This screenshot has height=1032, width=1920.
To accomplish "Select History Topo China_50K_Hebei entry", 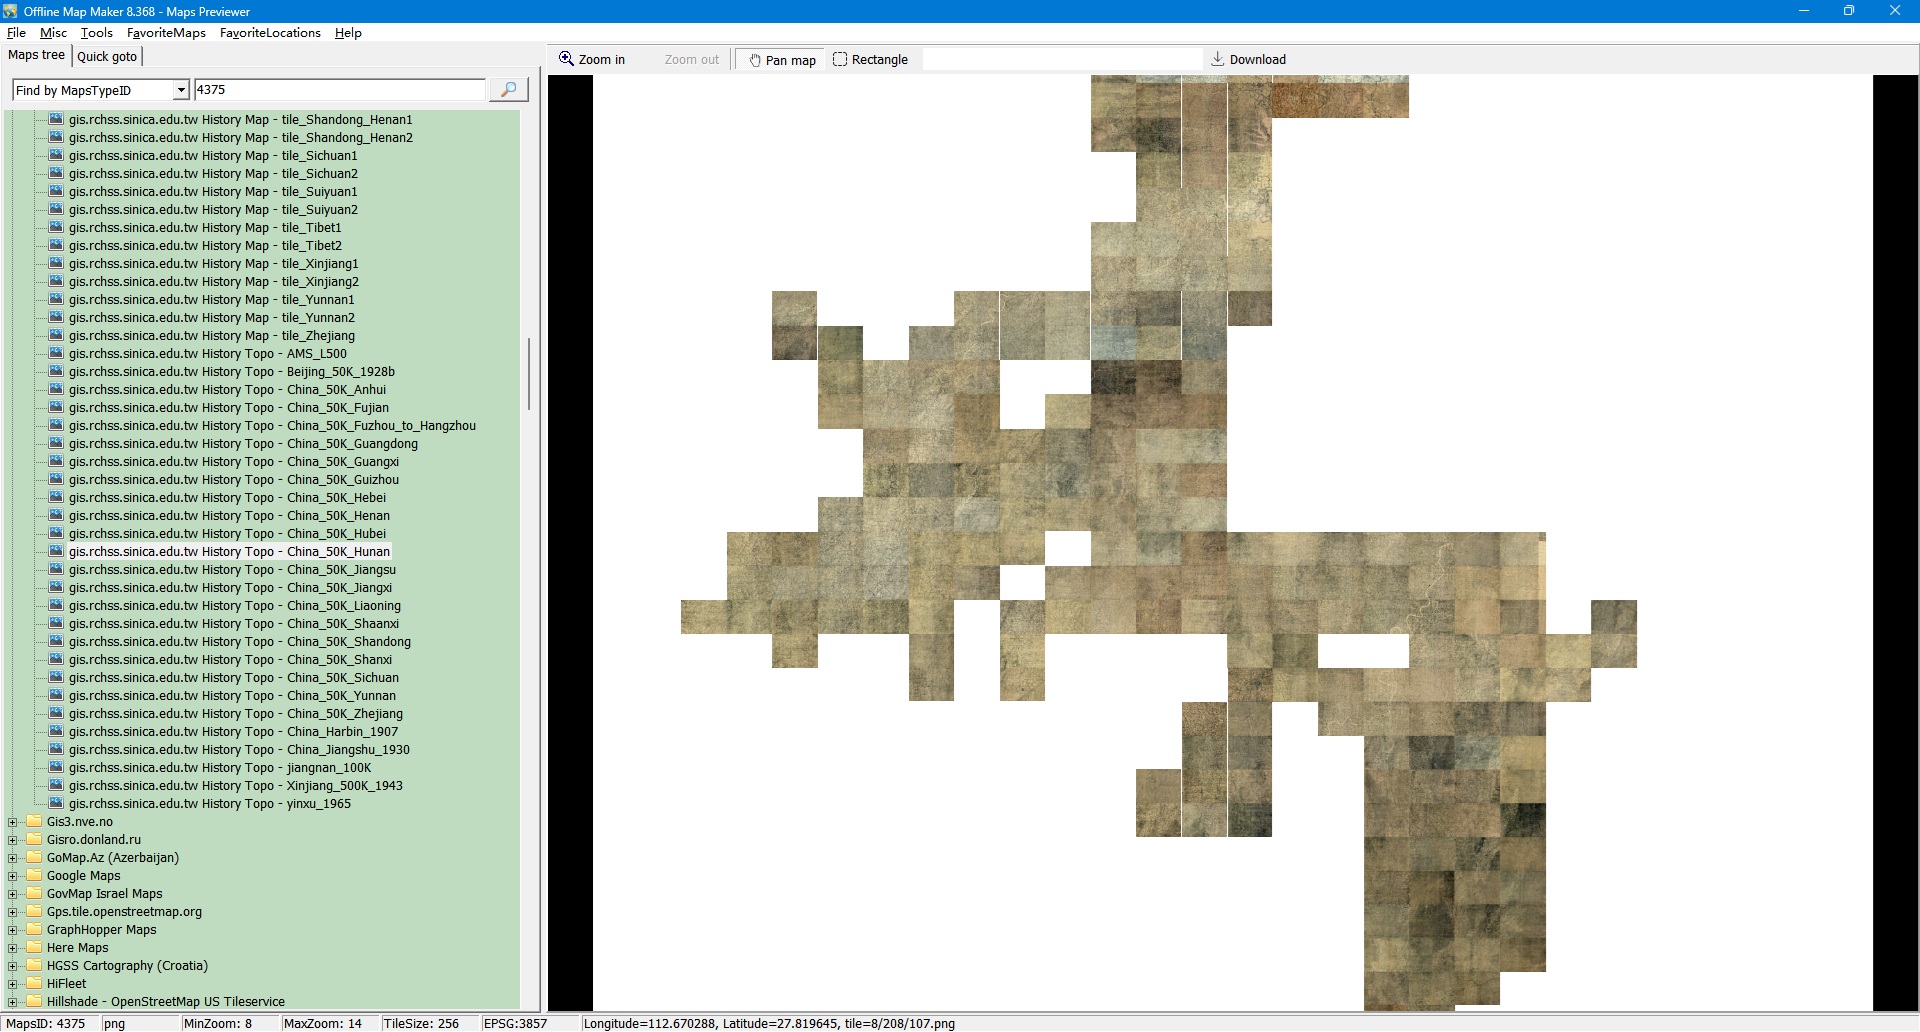I will 227,498.
